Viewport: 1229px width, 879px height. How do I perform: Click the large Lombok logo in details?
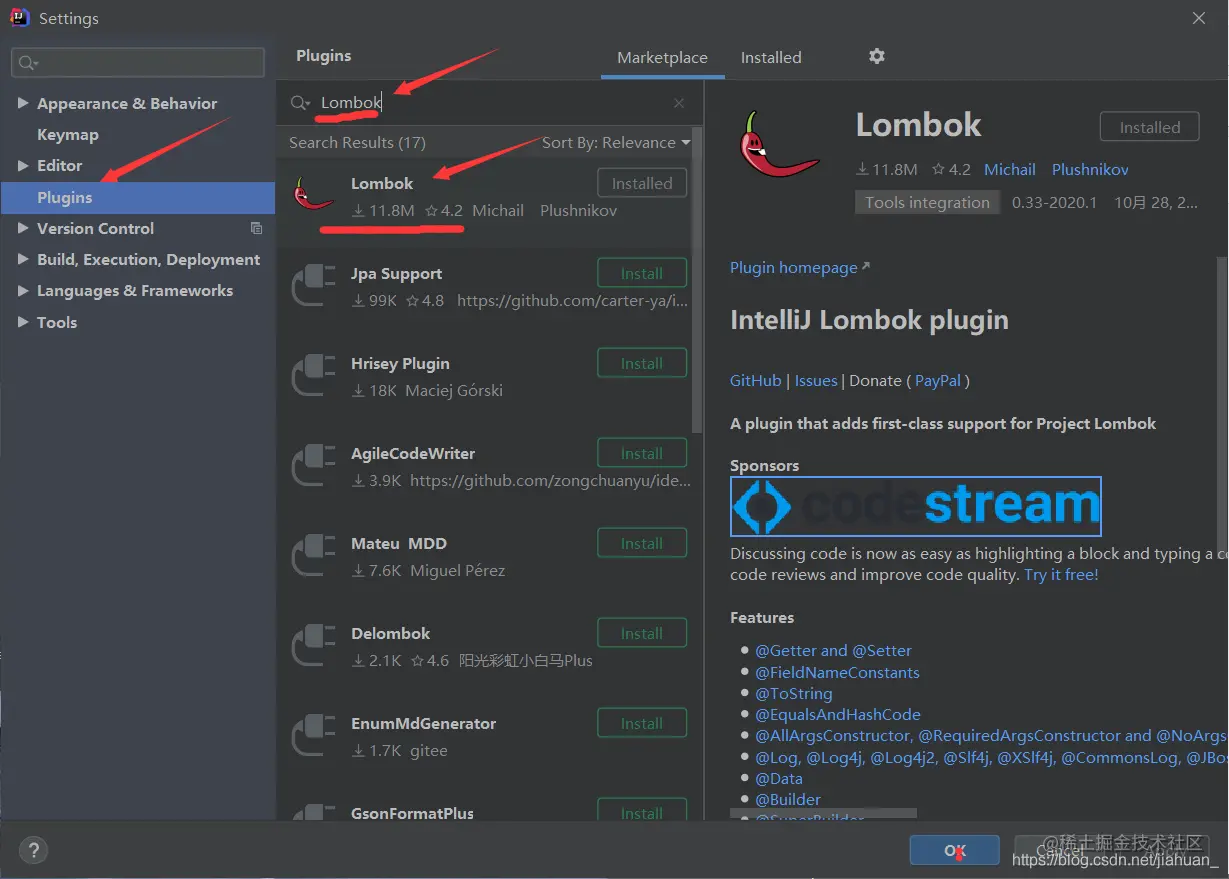[779, 146]
